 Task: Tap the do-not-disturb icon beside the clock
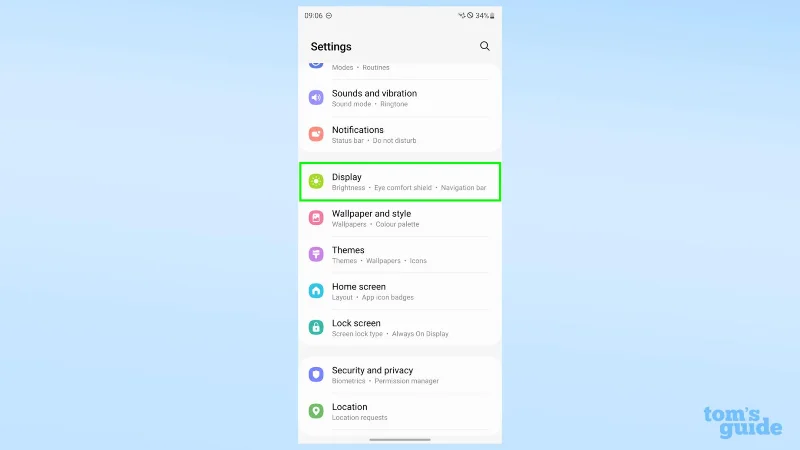(x=329, y=16)
